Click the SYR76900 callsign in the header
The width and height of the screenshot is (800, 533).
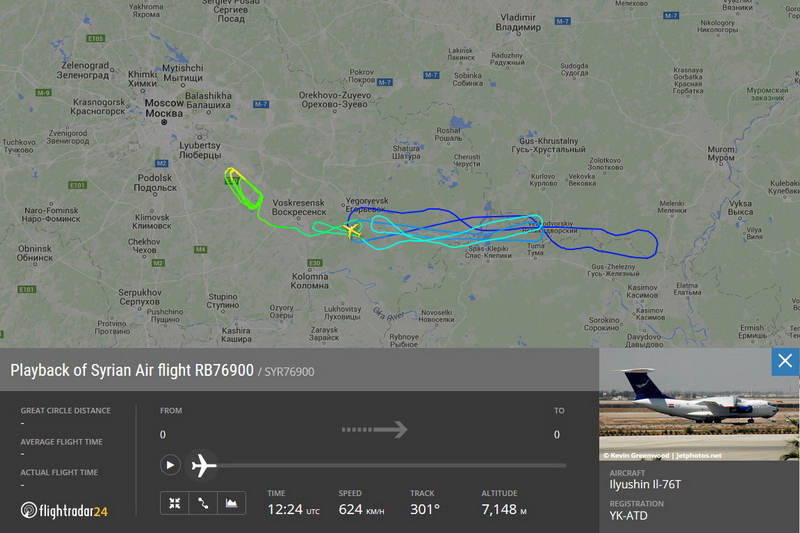[x=289, y=372]
